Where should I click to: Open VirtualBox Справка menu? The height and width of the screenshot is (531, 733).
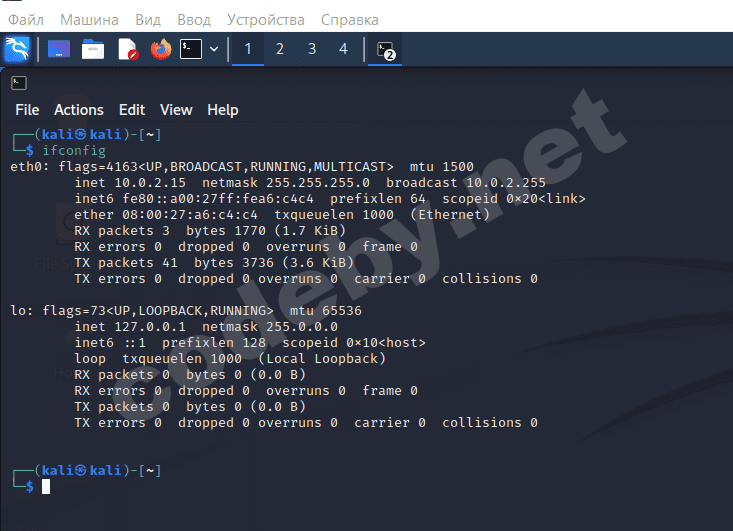tap(350, 20)
